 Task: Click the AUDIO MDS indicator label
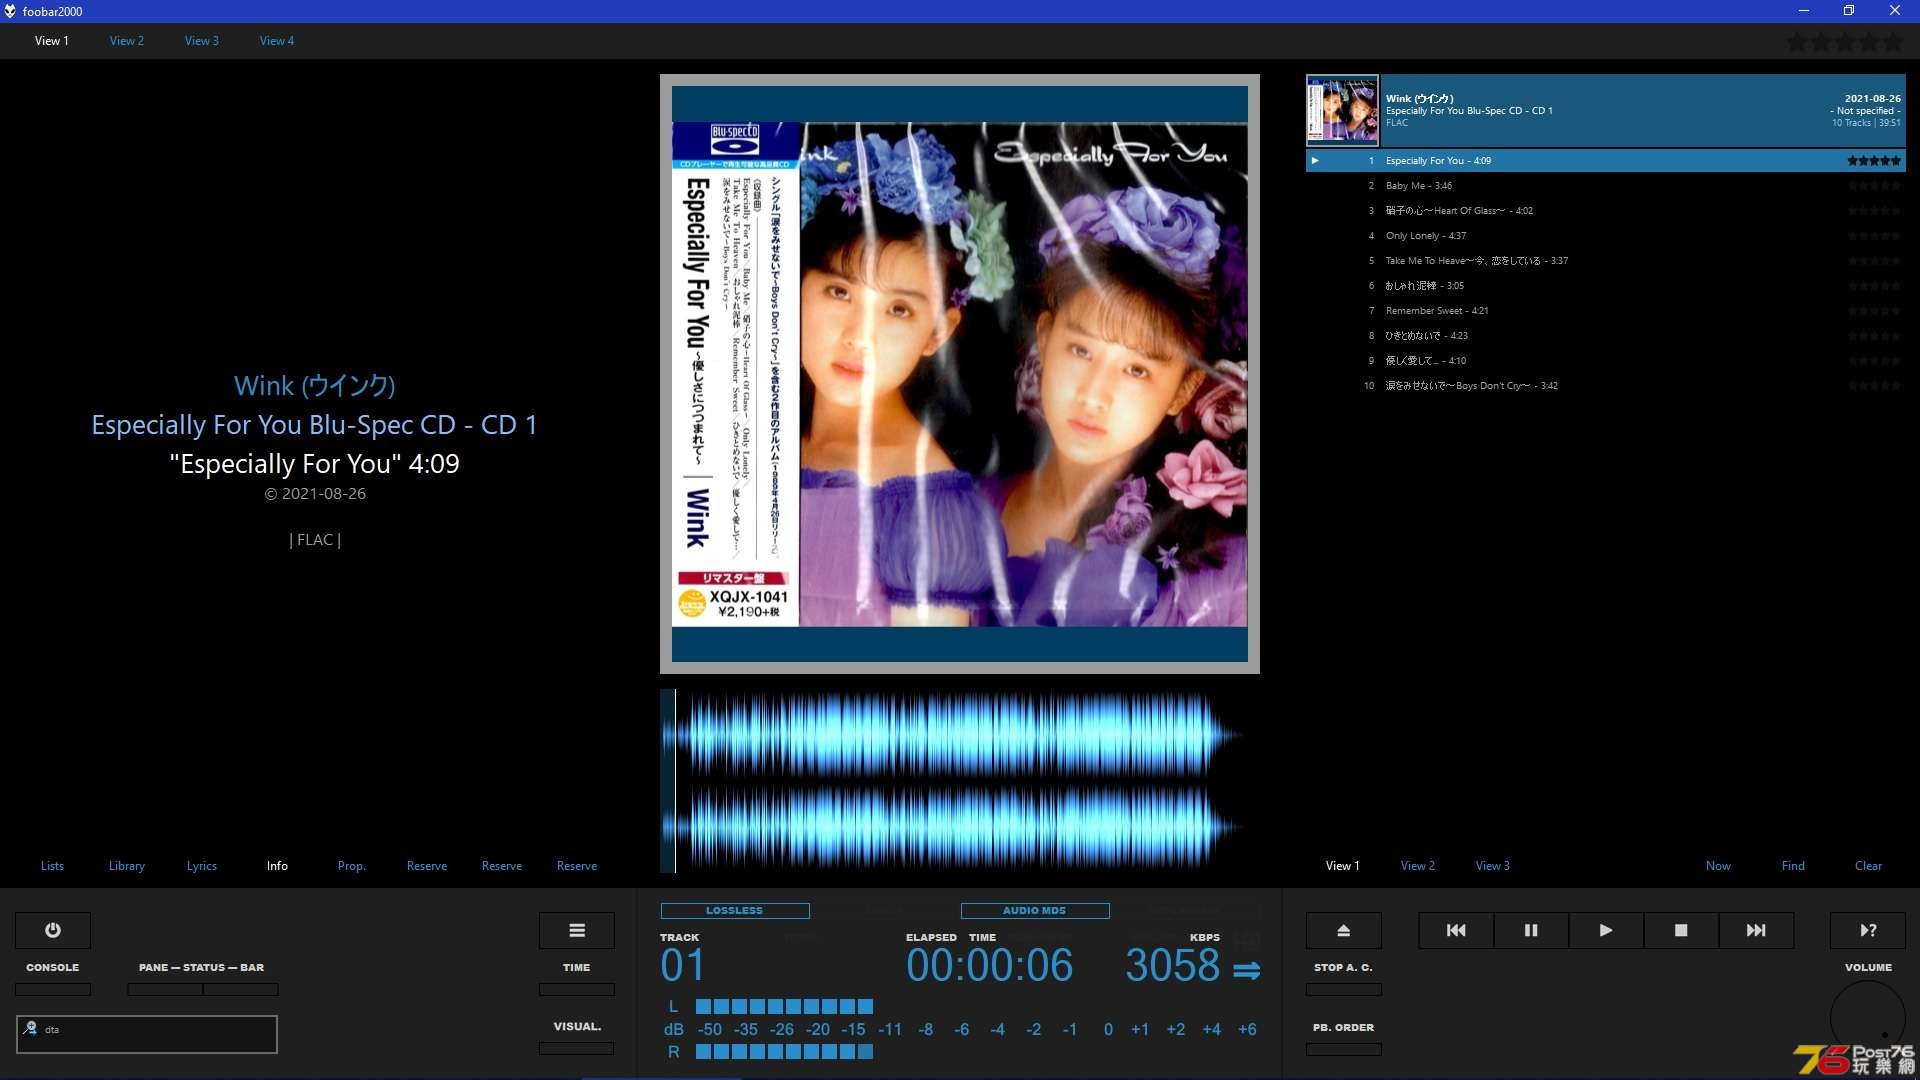[1035, 911]
